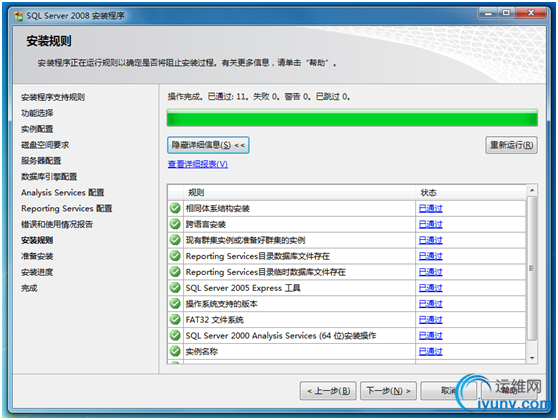The width and height of the screenshot is (558, 420).
Task: Select 准备安装 step in sidebar
Action: pyautogui.click(x=37, y=256)
